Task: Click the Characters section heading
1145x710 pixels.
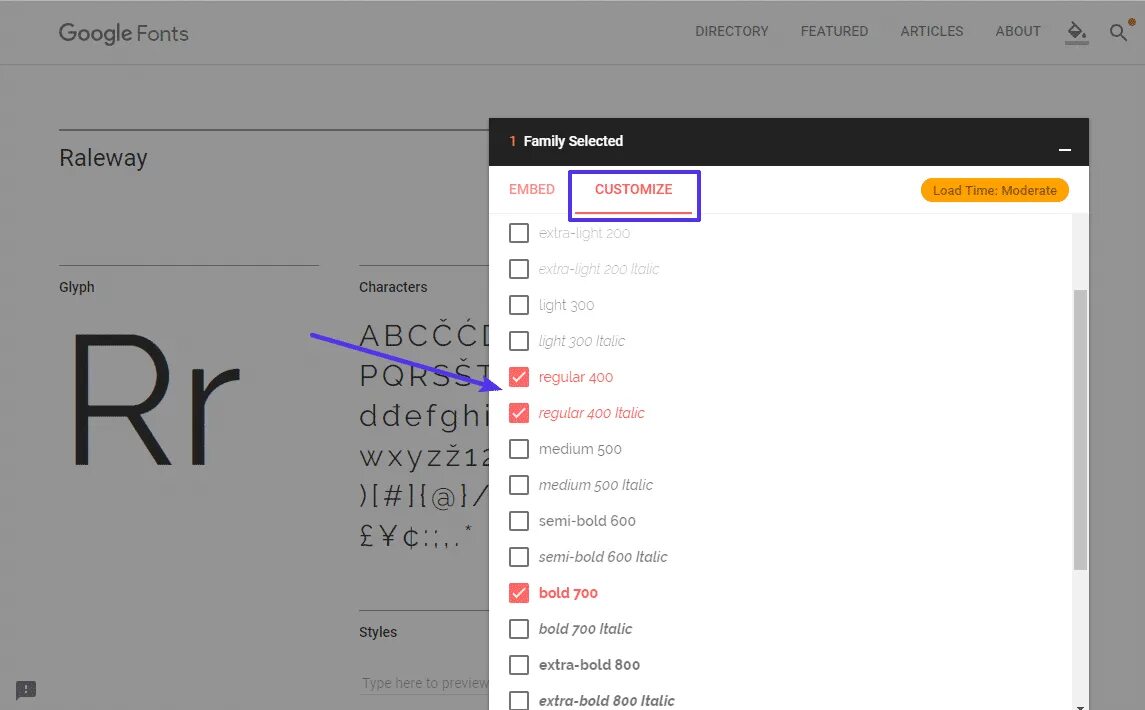Action: coord(393,287)
